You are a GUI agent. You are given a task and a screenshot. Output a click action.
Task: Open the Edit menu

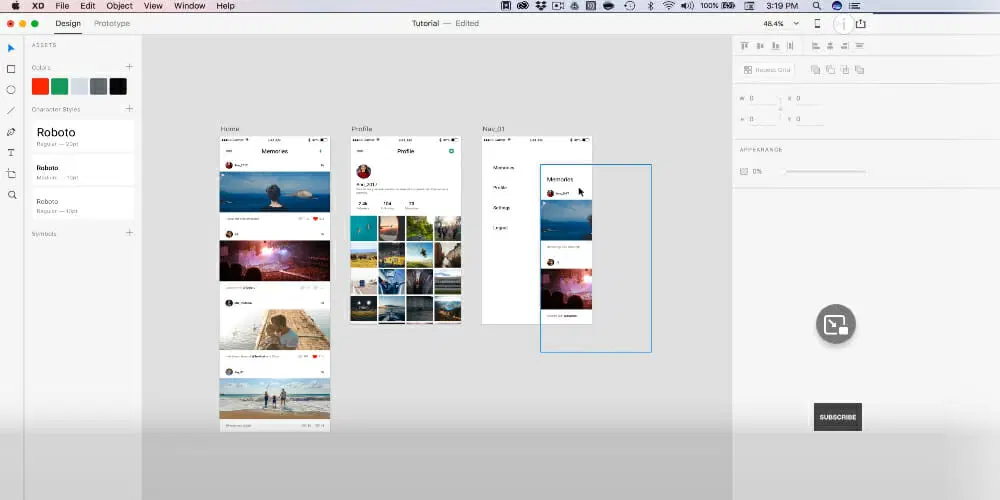coord(87,6)
